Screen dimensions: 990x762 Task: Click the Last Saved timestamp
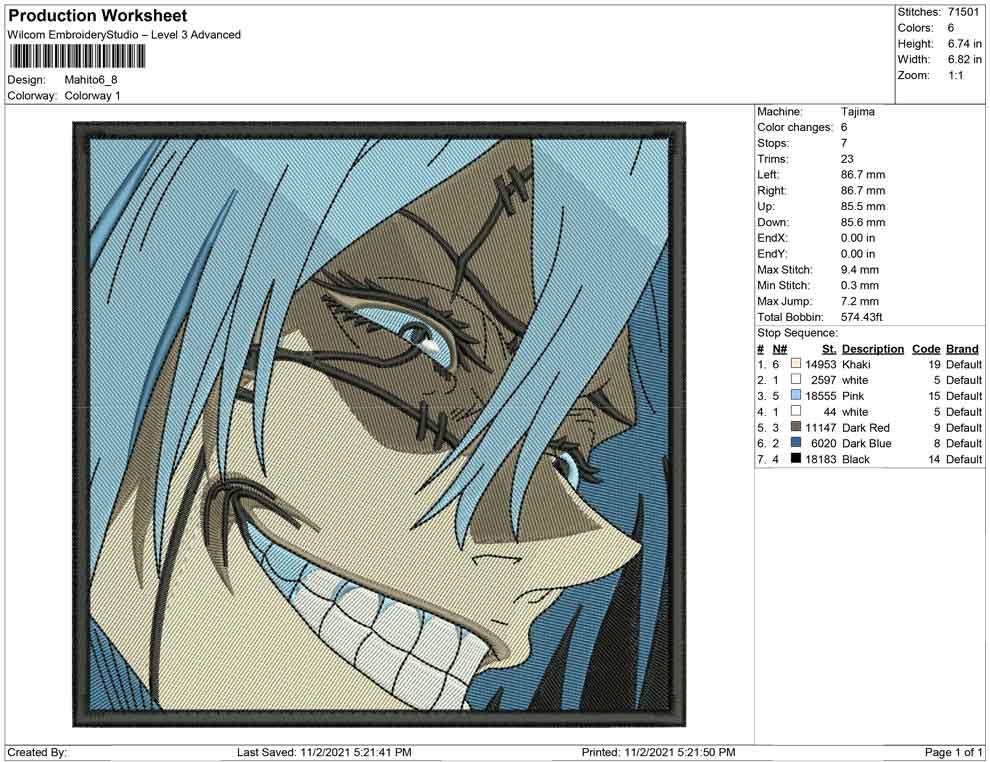(324, 752)
